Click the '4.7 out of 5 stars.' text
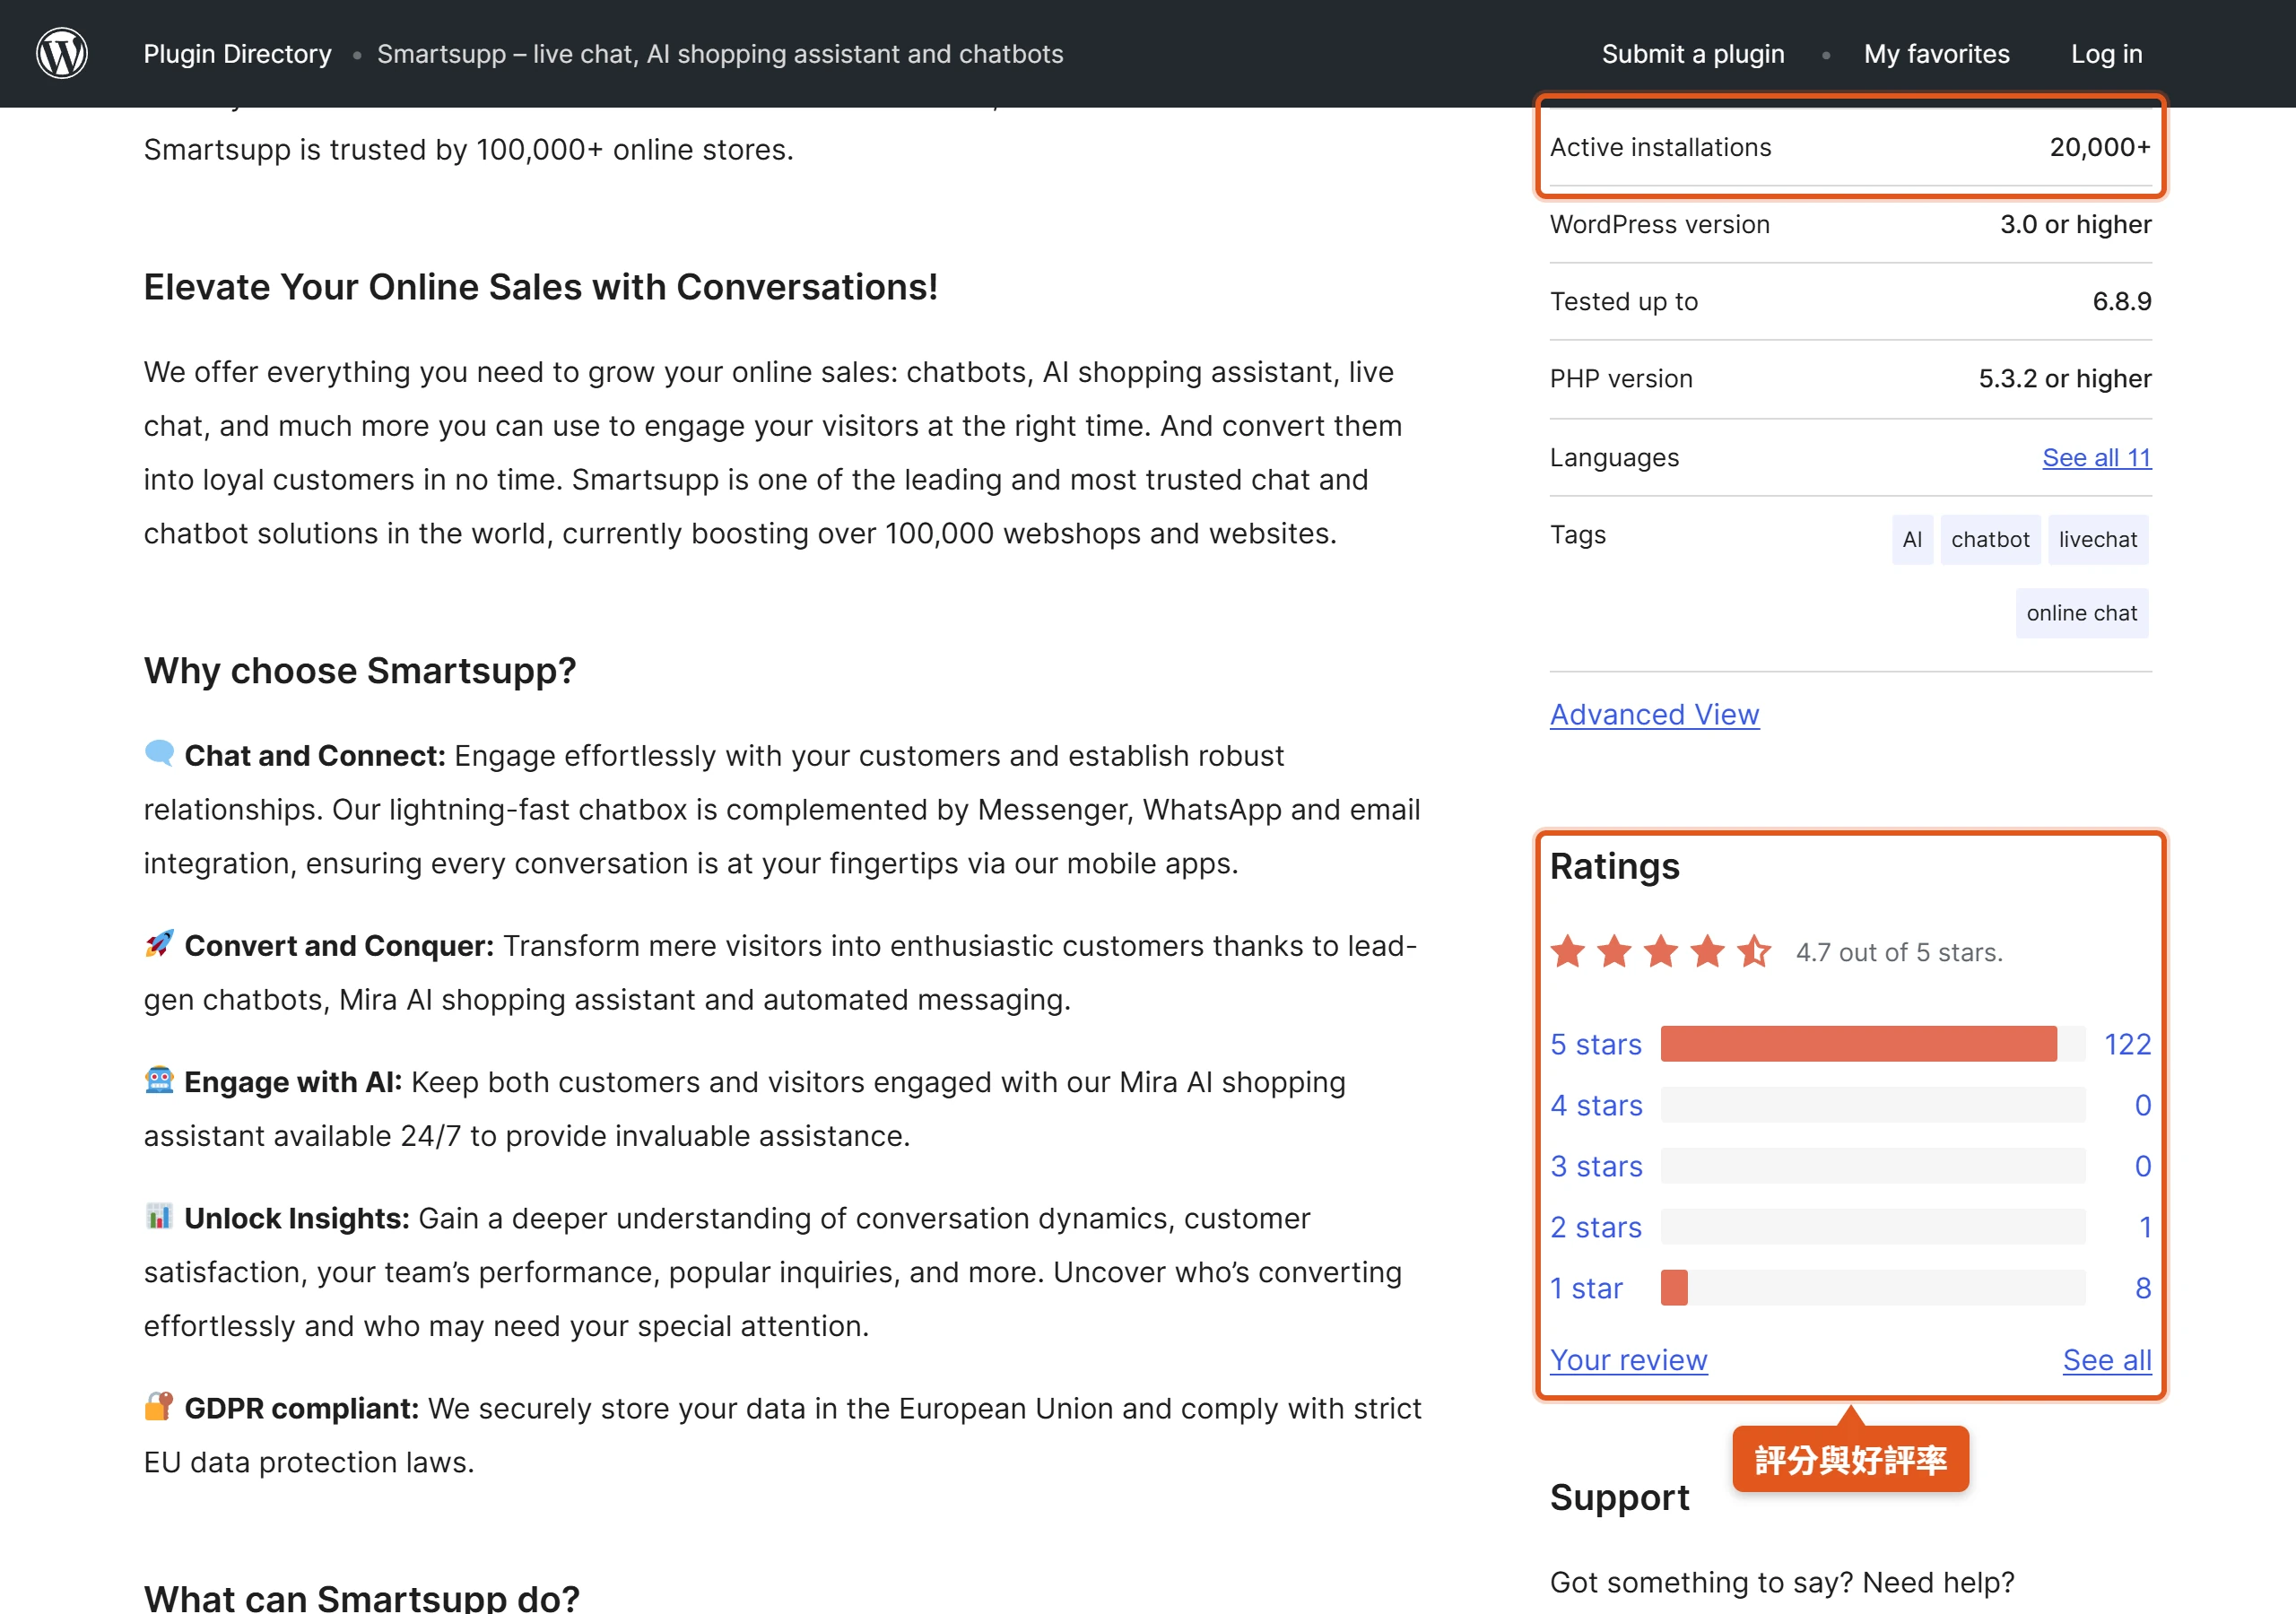 point(1899,952)
